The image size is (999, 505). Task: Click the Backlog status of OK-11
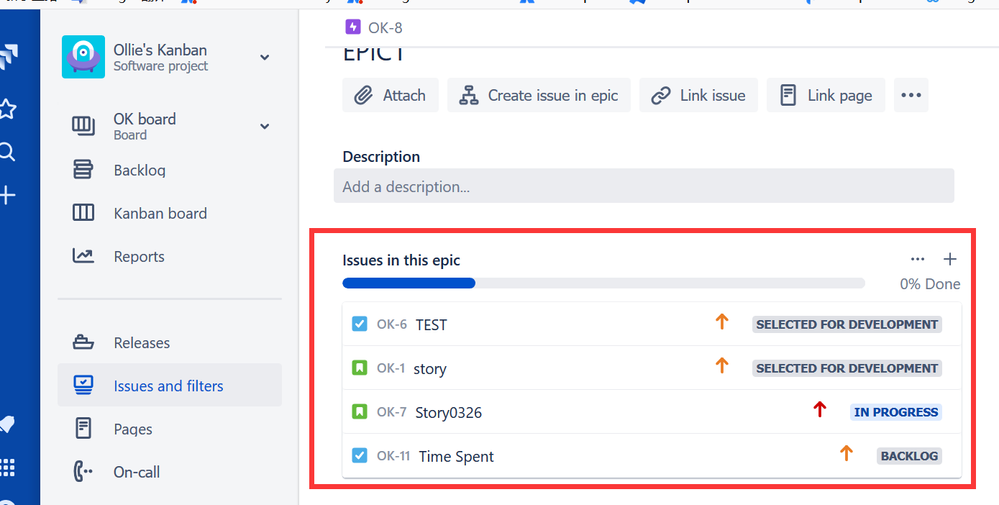pyautogui.click(x=909, y=456)
